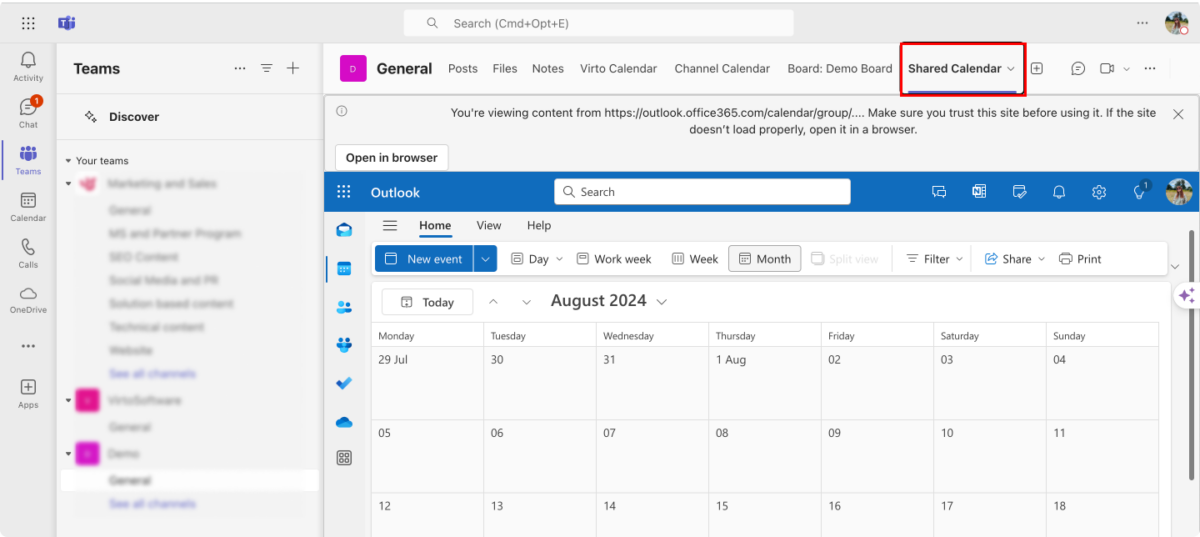Open the Calls phone icon

click(x=28, y=253)
